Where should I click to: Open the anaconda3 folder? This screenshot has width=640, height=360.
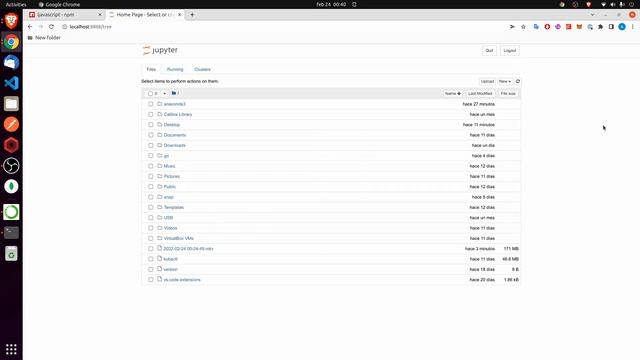[175, 104]
